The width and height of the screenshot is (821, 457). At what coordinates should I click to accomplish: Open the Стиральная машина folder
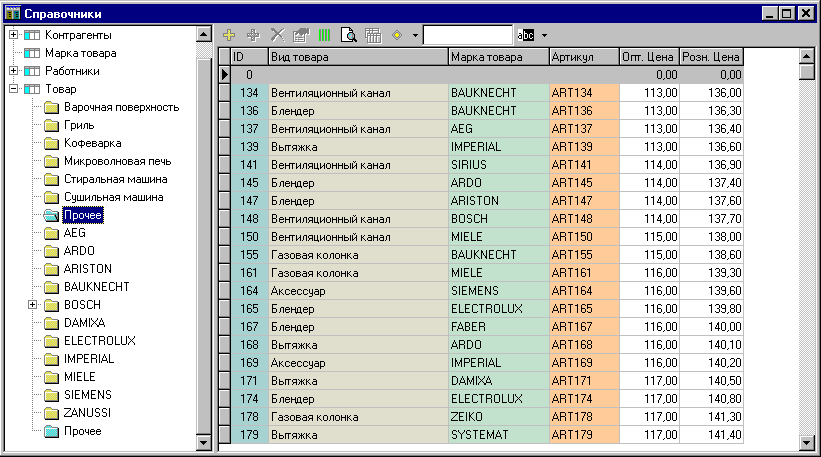(x=116, y=179)
